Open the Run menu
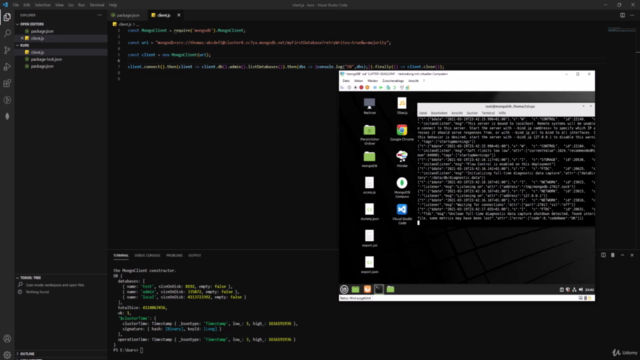The image size is (640, 360). click(x=81, y=5)
